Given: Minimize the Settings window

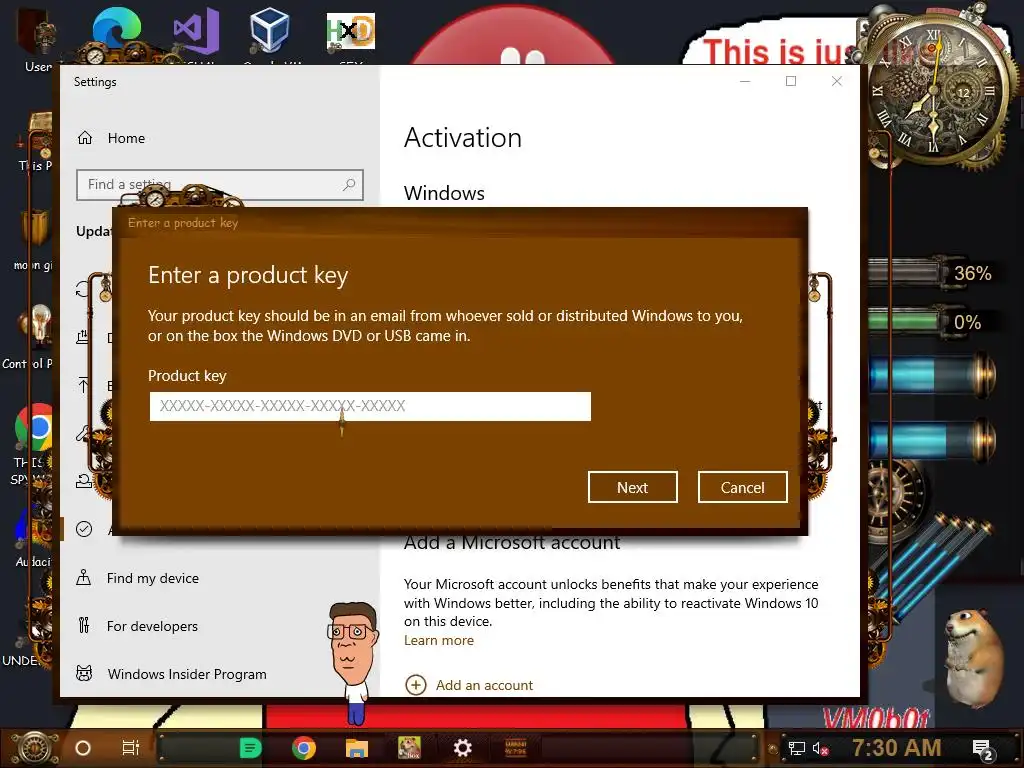Looking at the screenshot, I should (x=745, y=81).
